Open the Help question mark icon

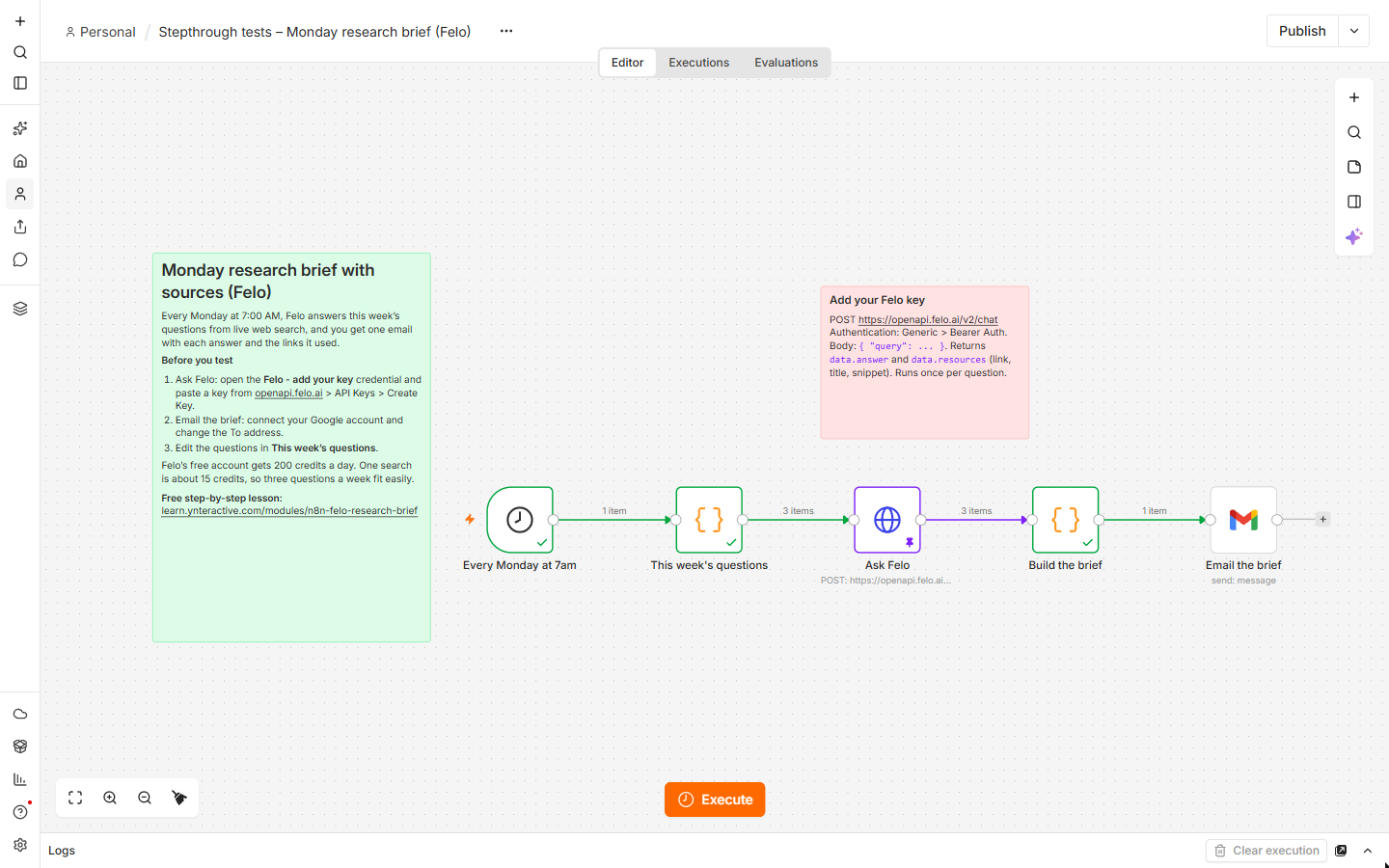coord(20,812)
